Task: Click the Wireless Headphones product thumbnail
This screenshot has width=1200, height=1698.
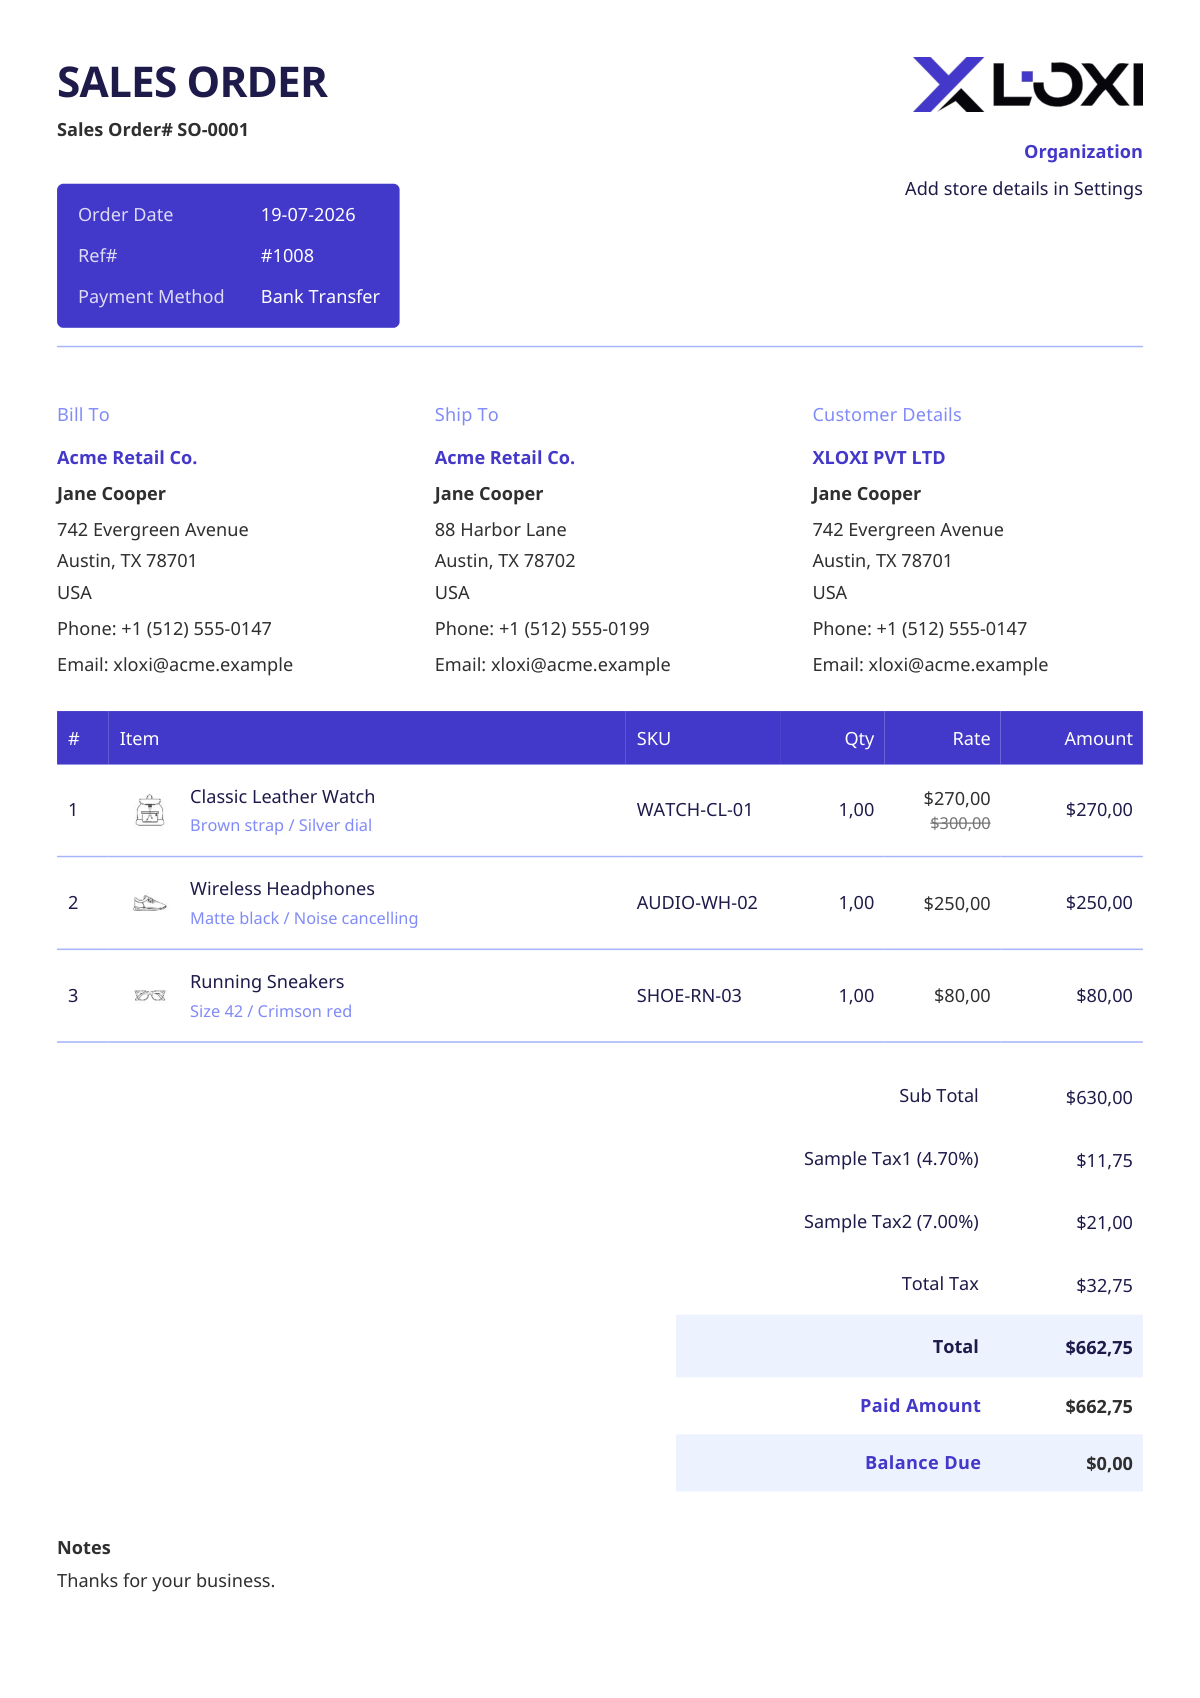Action: (x=150, y=903)
